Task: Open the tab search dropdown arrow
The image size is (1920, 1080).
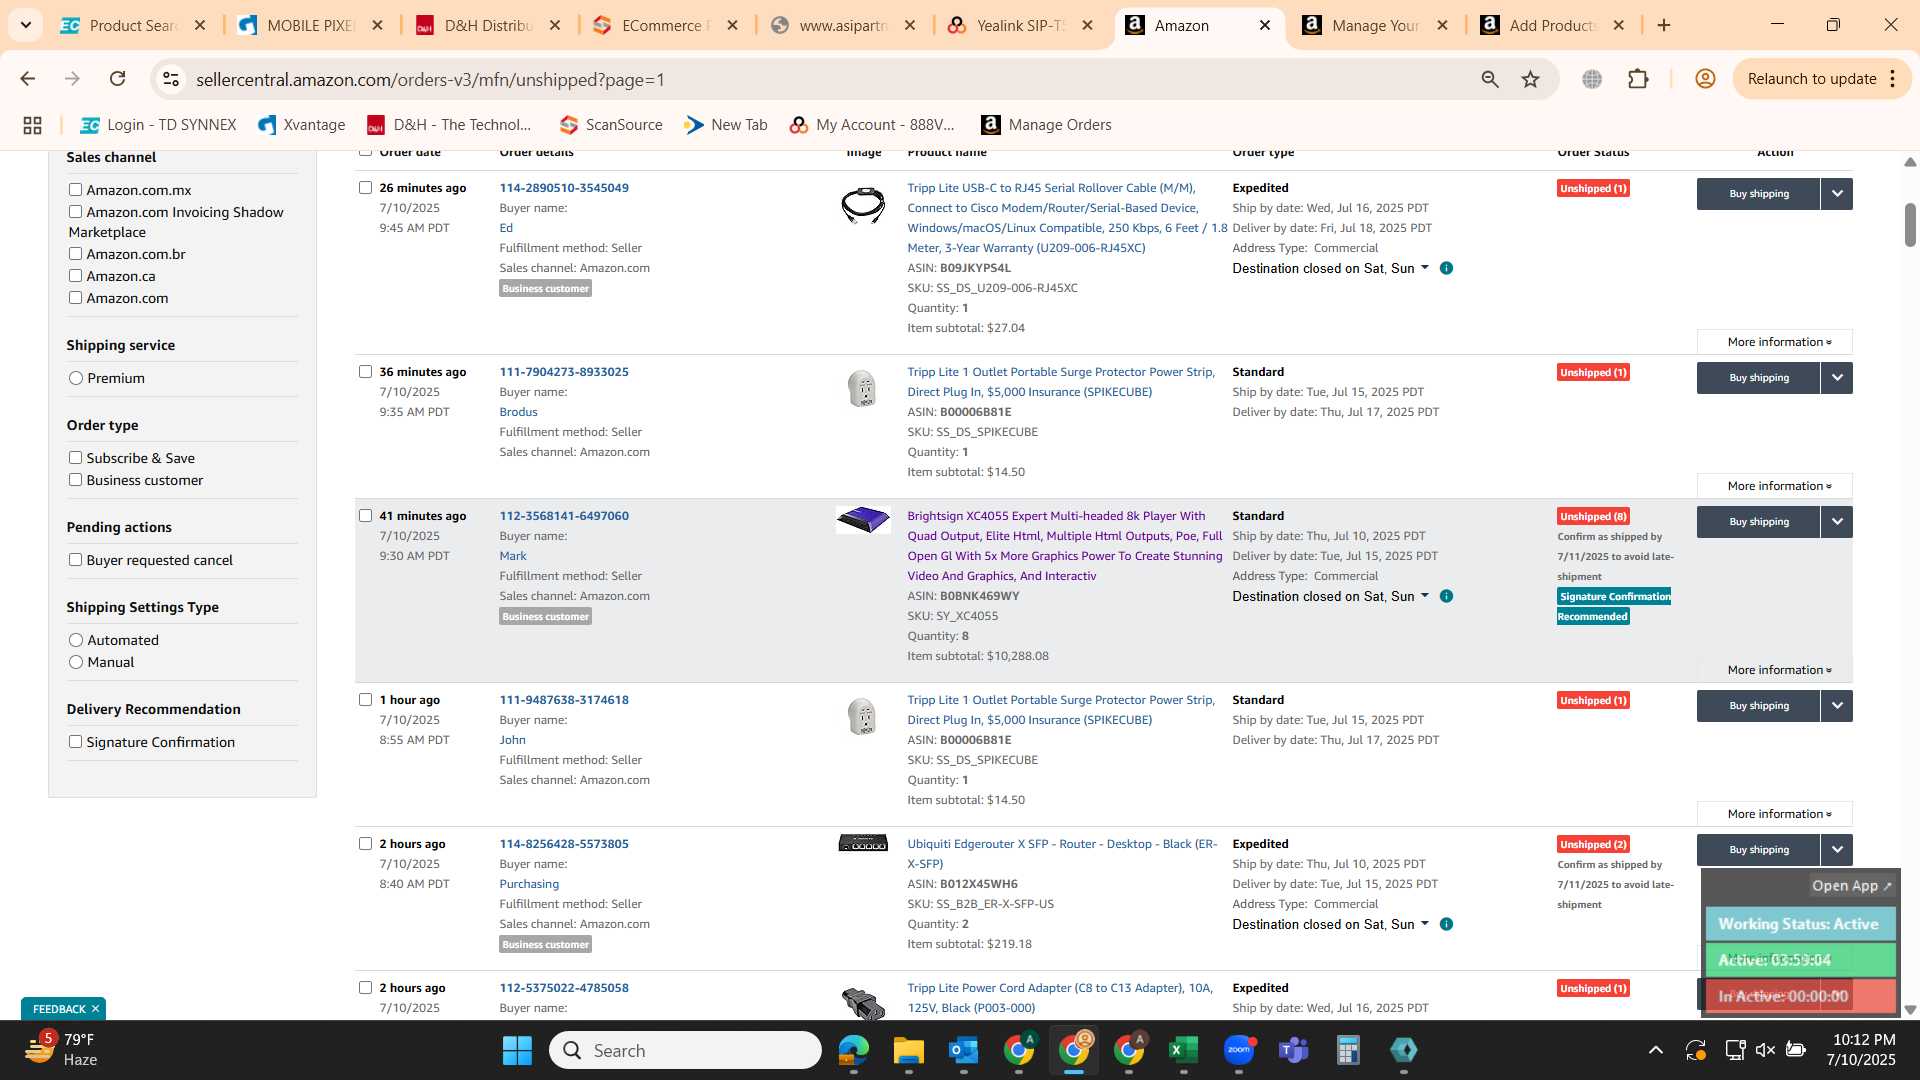Action: tap(25, 25)
